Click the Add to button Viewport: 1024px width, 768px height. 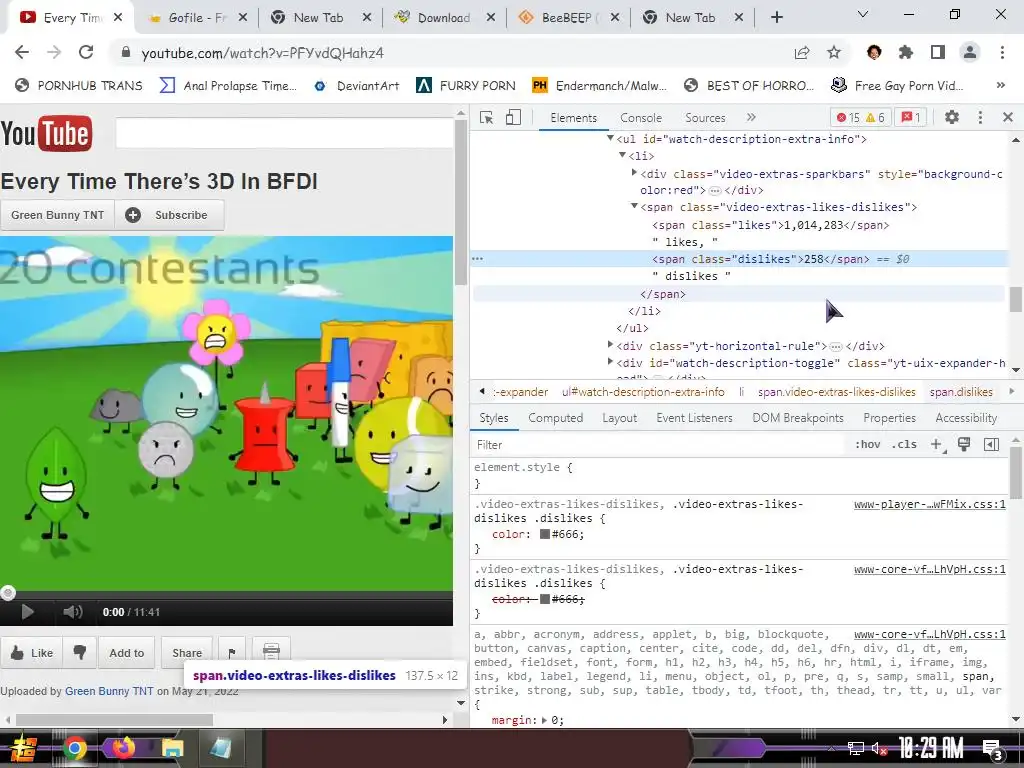(127, 652)
